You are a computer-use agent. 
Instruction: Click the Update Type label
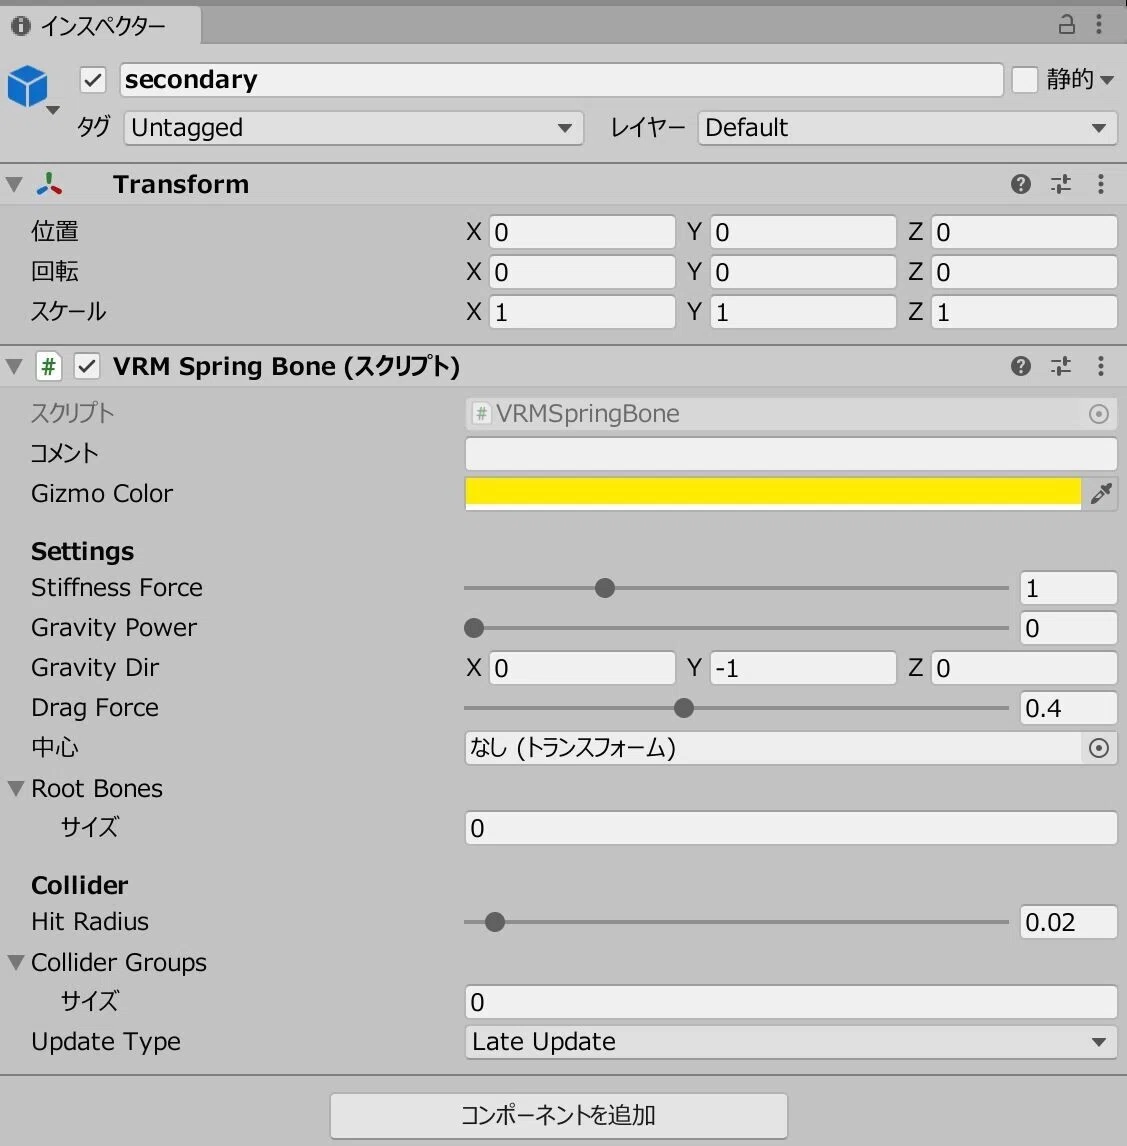[106, 1041]
